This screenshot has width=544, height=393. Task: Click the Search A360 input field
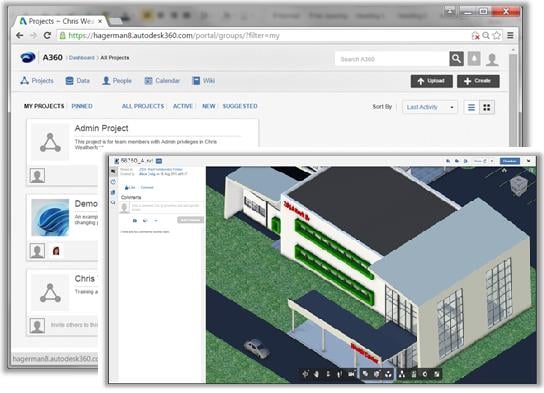coord(392,59)
